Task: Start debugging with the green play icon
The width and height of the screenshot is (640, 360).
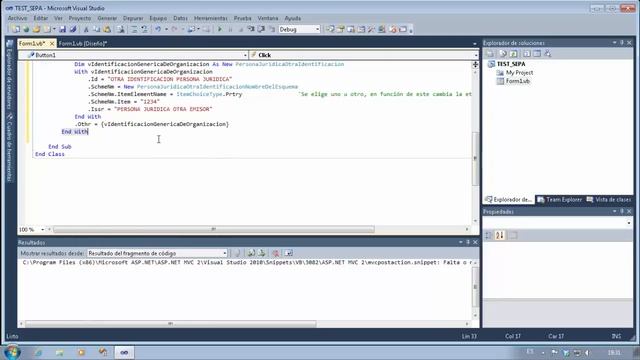Action: pos(220,29)
